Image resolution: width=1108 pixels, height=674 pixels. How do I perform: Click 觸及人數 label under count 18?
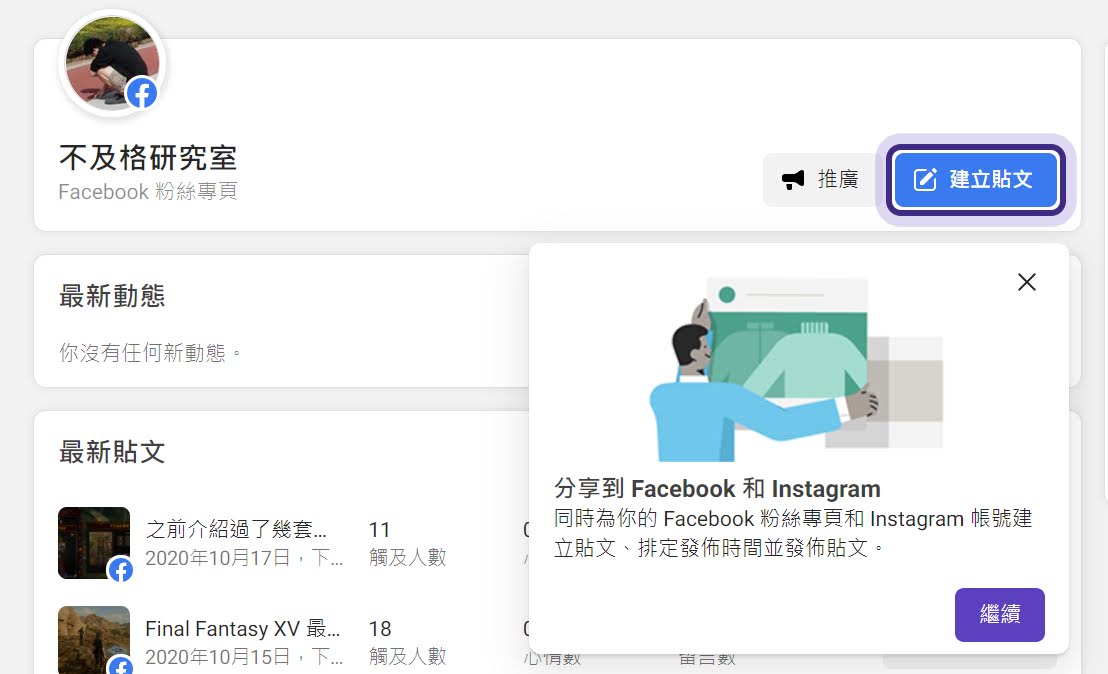point(408,656)
